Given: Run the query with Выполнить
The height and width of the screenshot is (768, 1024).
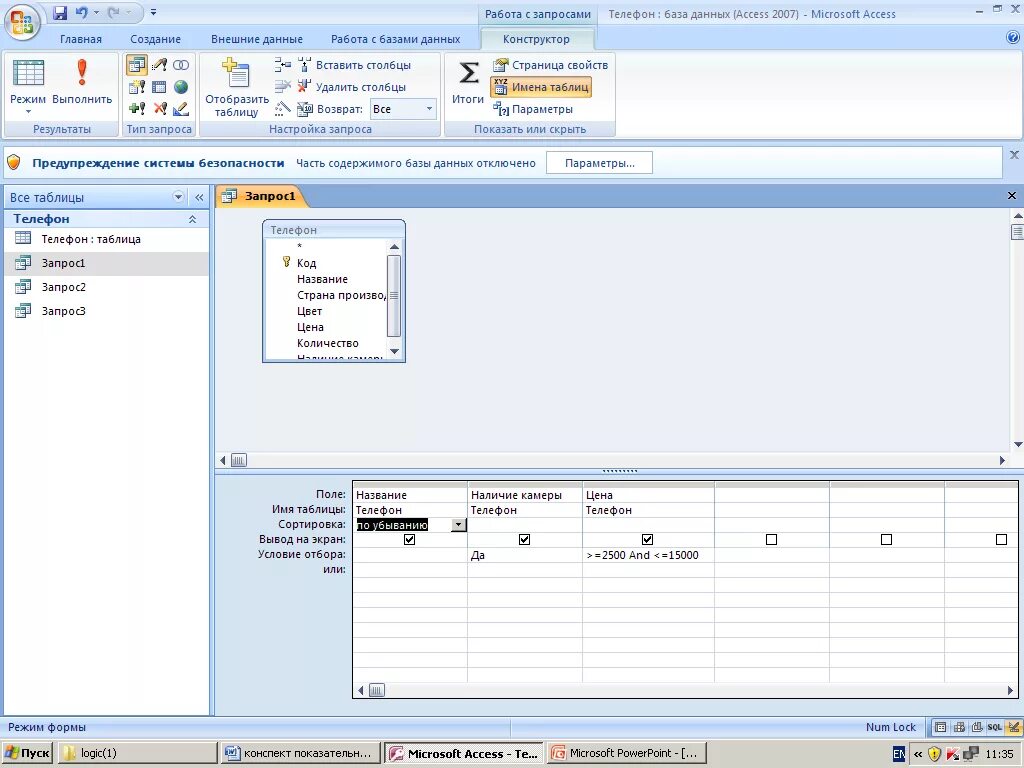Looking at the screenshot, I should click(82, 82).
